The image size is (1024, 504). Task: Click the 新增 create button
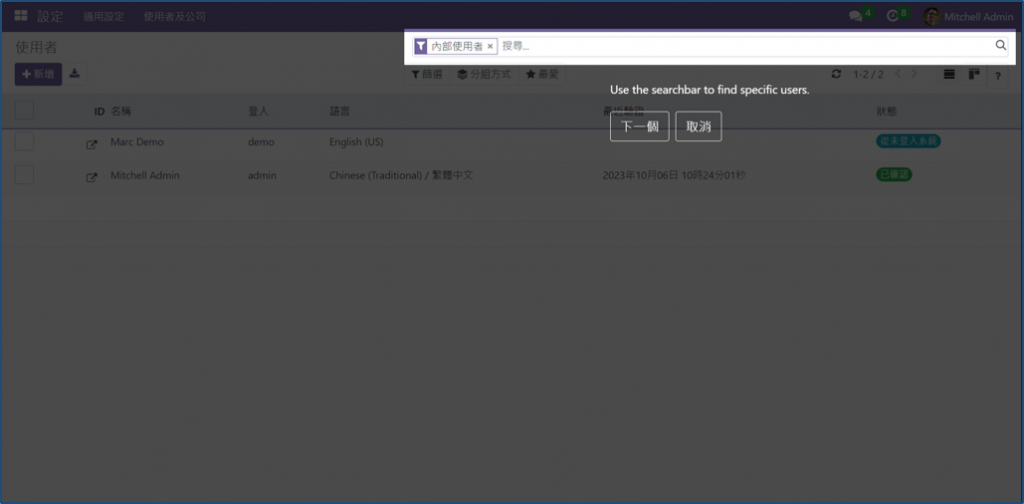click(x=39, y=74)
